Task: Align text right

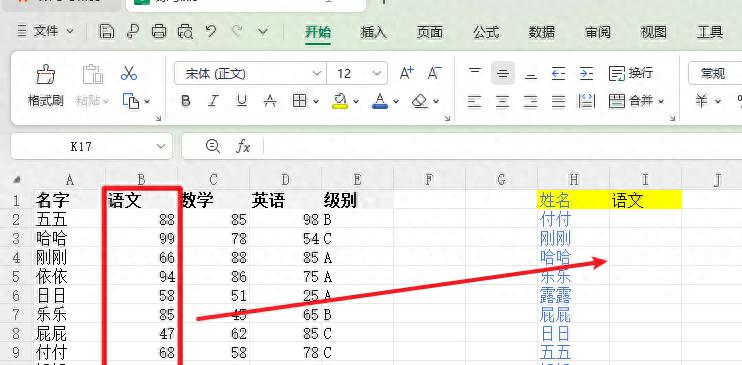Action: [x=531, y=101]
